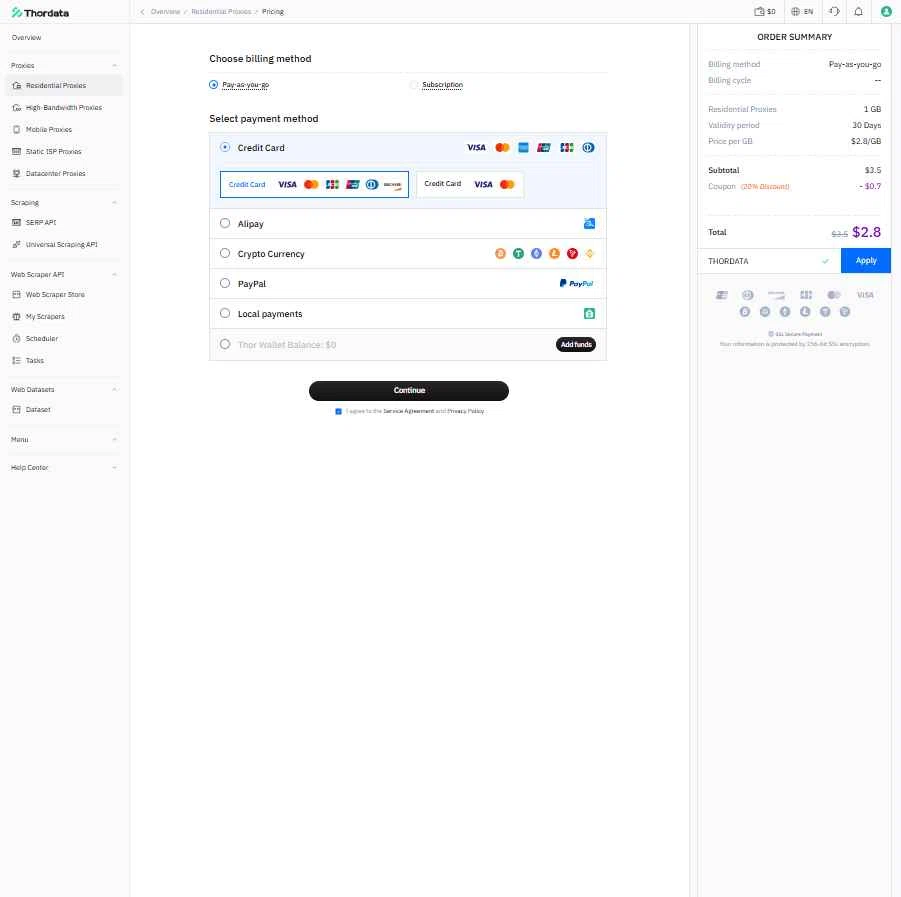Open Static ISP Proxies page

click(x=53, y=152)
